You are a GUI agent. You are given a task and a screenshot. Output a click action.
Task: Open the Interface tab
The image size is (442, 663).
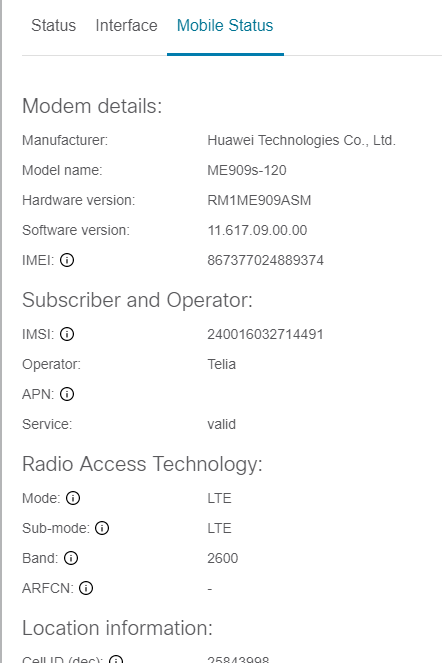point(126,25)
